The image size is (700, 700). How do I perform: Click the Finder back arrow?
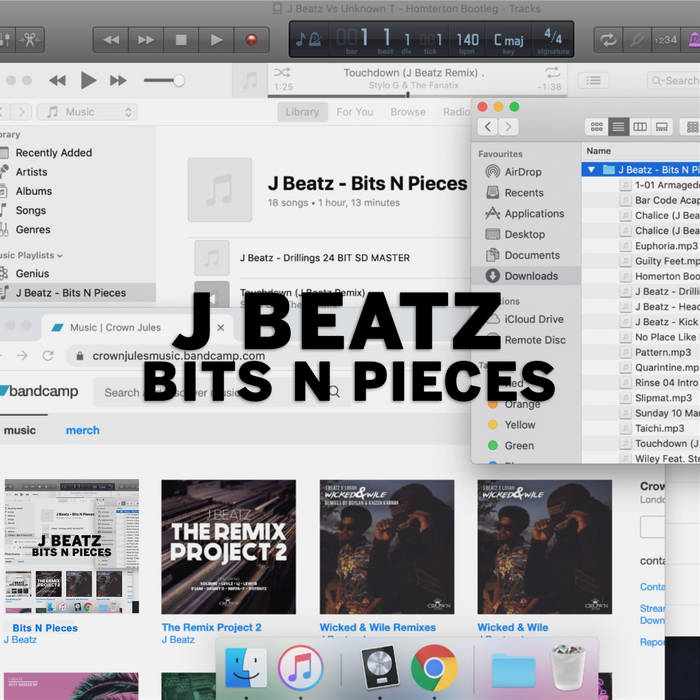(x=488, y=127)
